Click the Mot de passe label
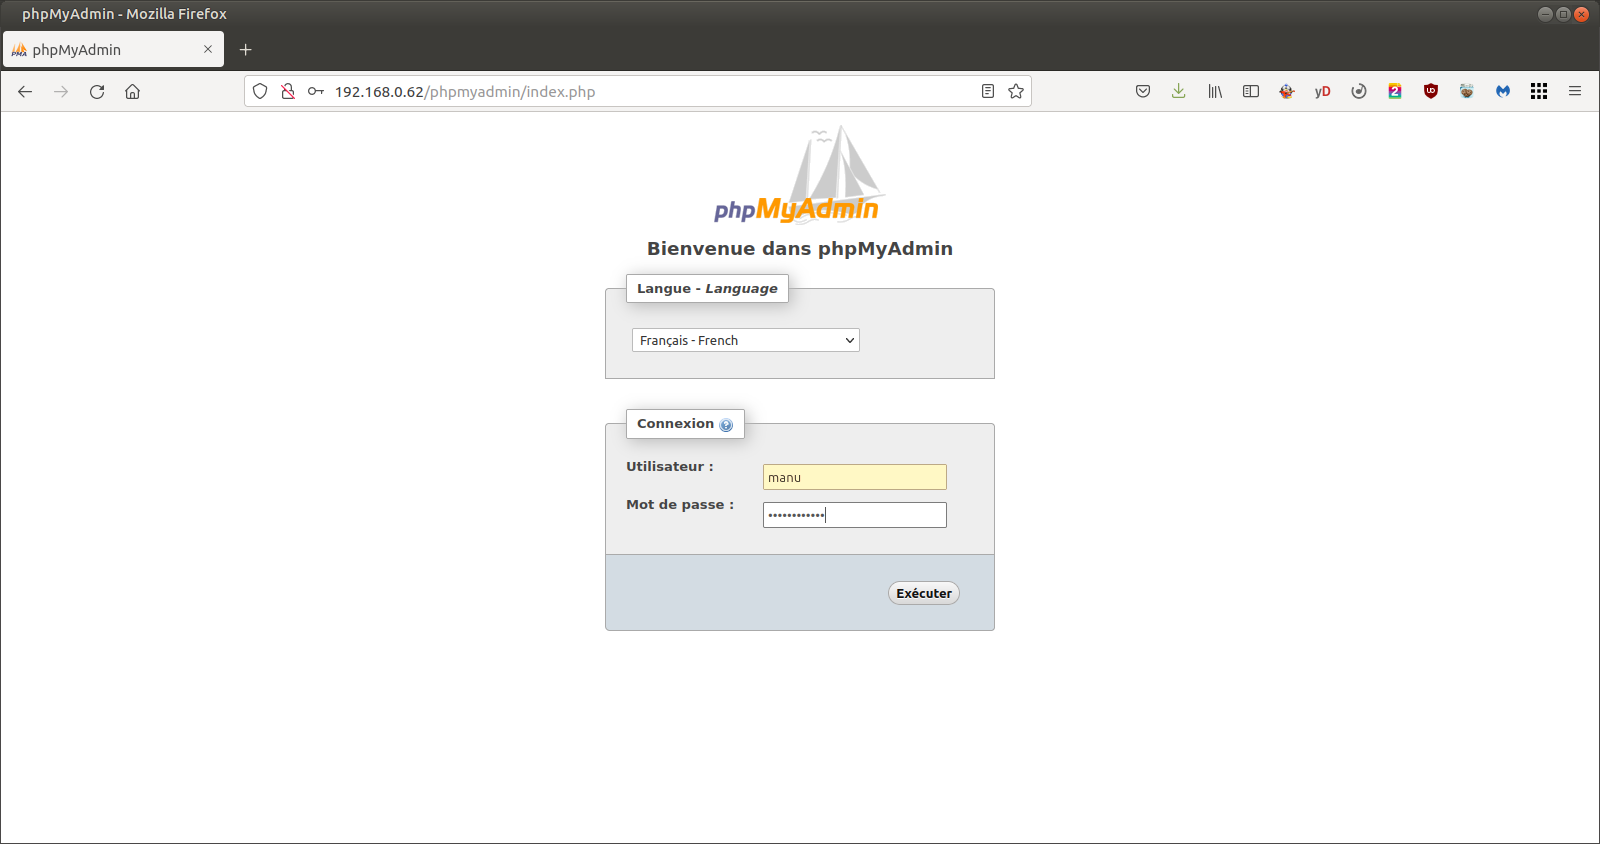 click(x=680, y=504)
